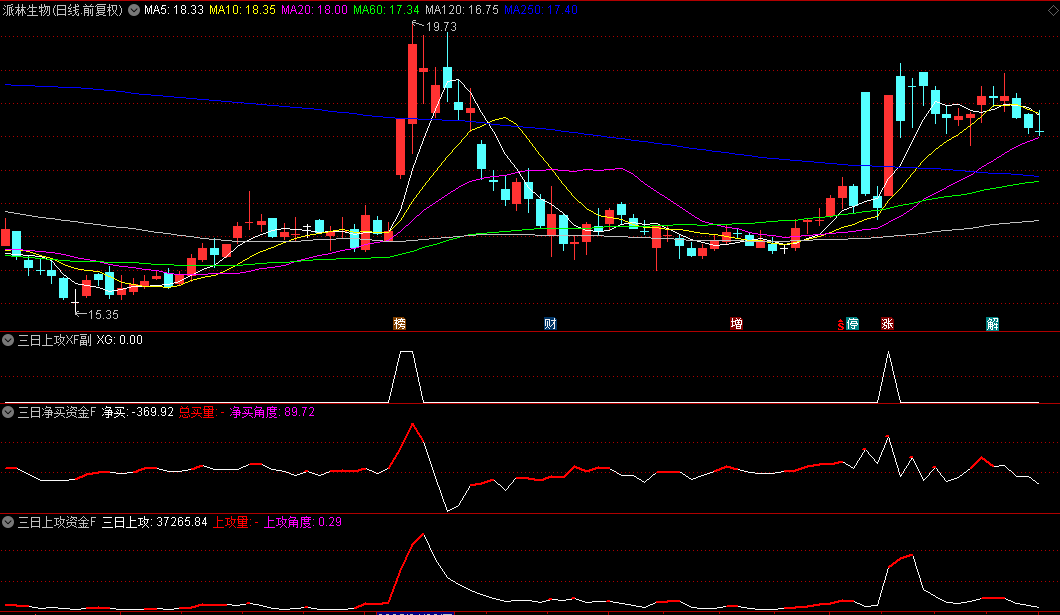The image size is (1060, 615).
Task: Select the magenta MA20 moving average label
Action: pyautogui.click(x=315, y=9)
